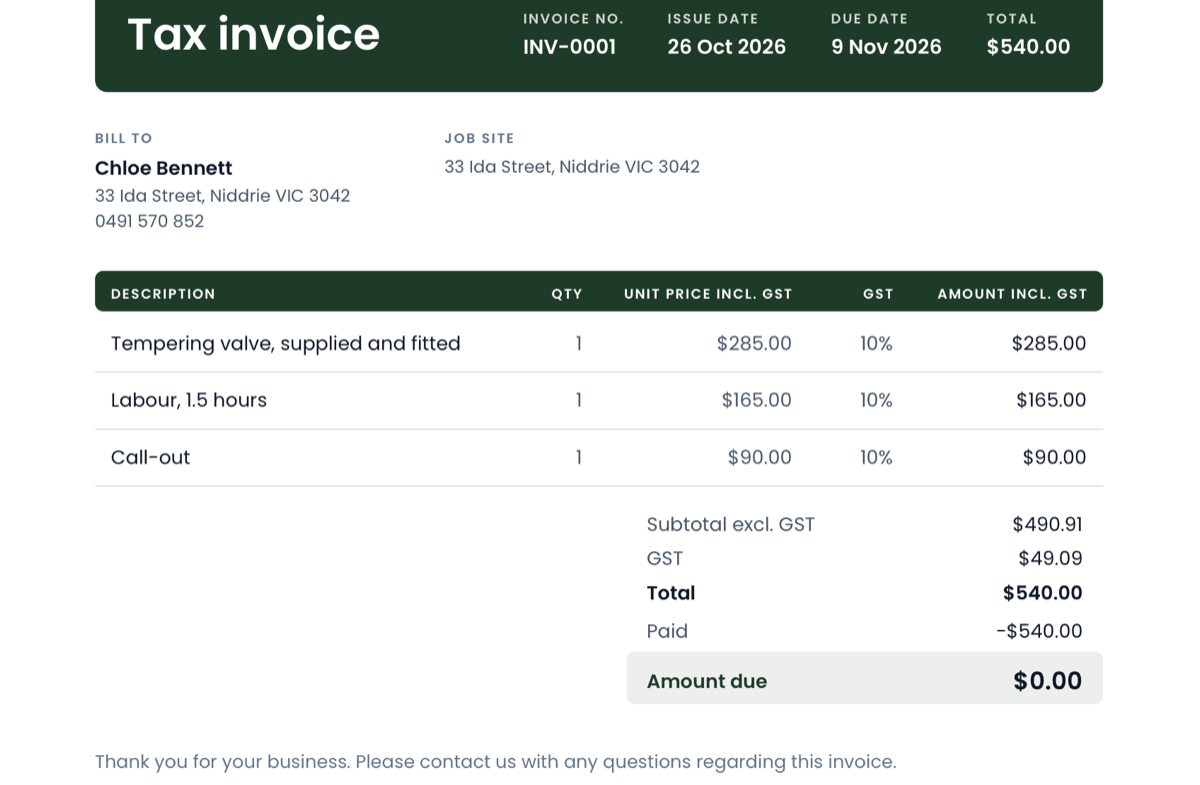The height and width of the screenshot is (785, 1200).
Task: Click 'Subtotal excl. GST' label
Action: (x=731, y=525)
